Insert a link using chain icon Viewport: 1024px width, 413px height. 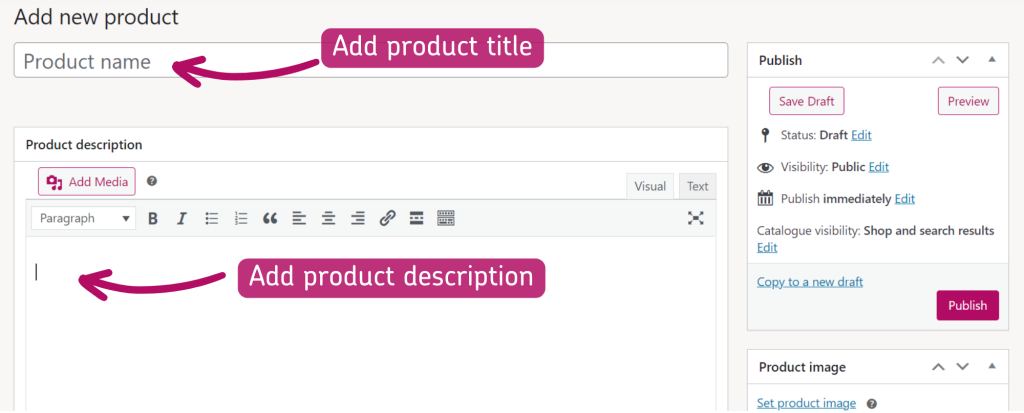tap(387, 218)
